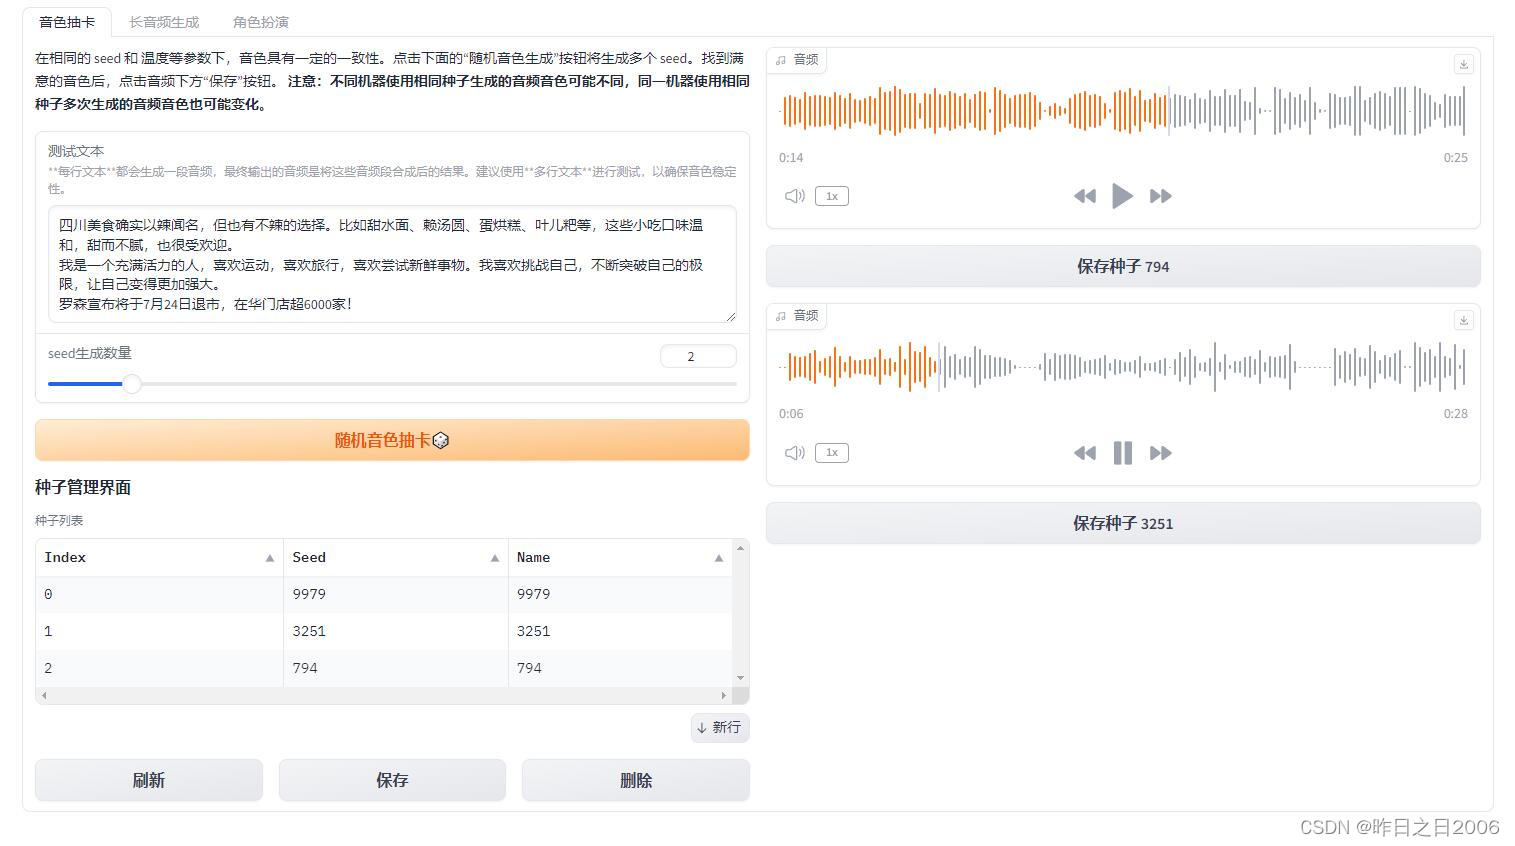Select Index cell 2 in the table
1515x846 pixels.
(x=160, y=668)
